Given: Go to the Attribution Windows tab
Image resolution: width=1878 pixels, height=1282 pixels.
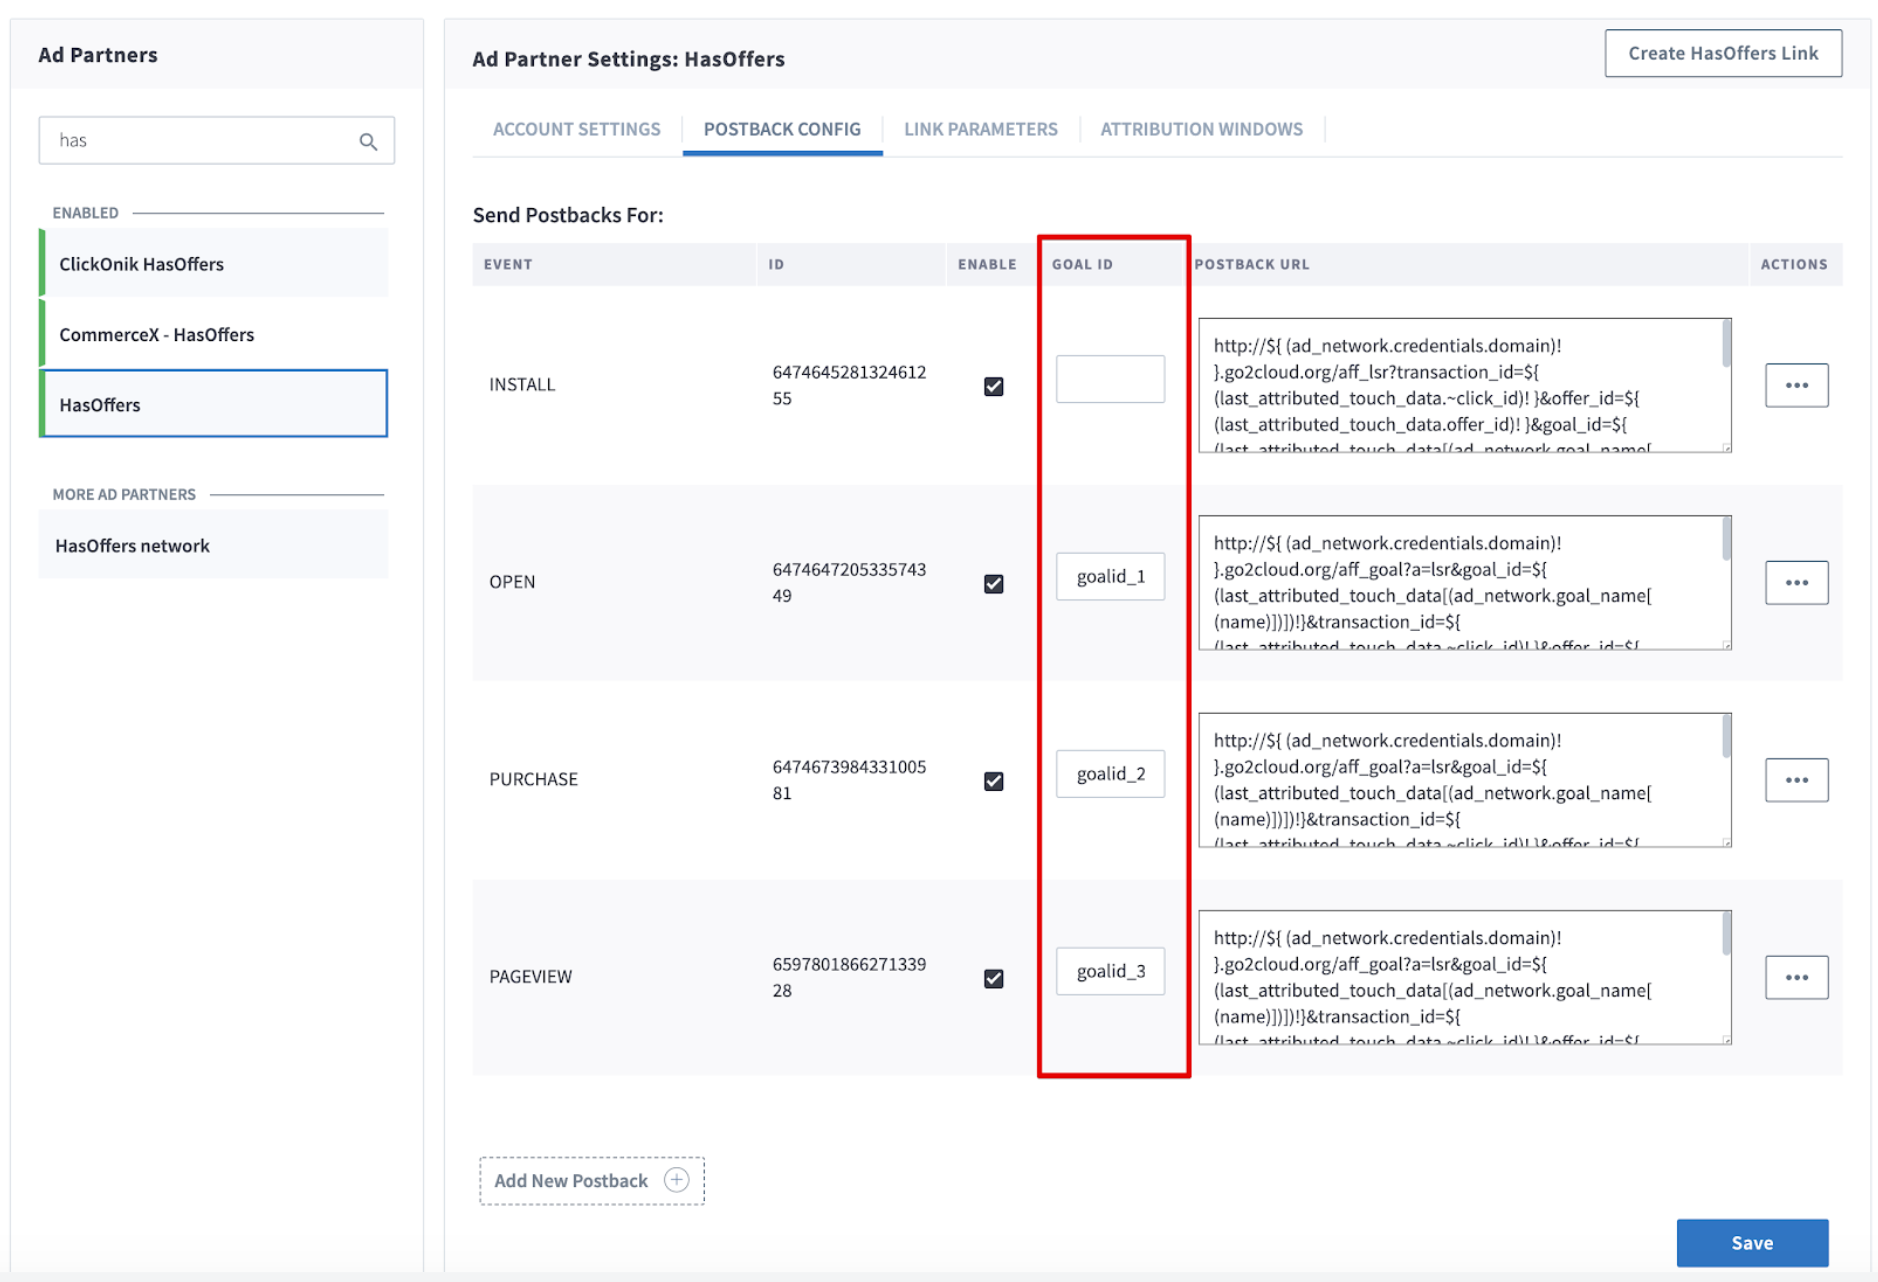Looking at the screenshot, I should (1201, 129).
